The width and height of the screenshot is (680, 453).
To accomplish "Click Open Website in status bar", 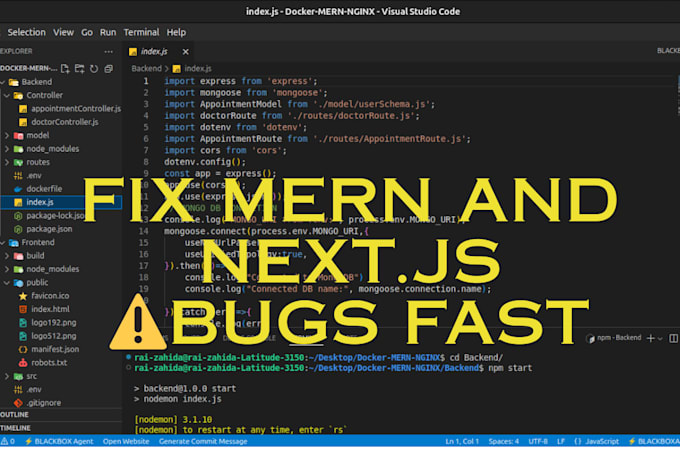I will pyautogui.click(x=126, y=442).
